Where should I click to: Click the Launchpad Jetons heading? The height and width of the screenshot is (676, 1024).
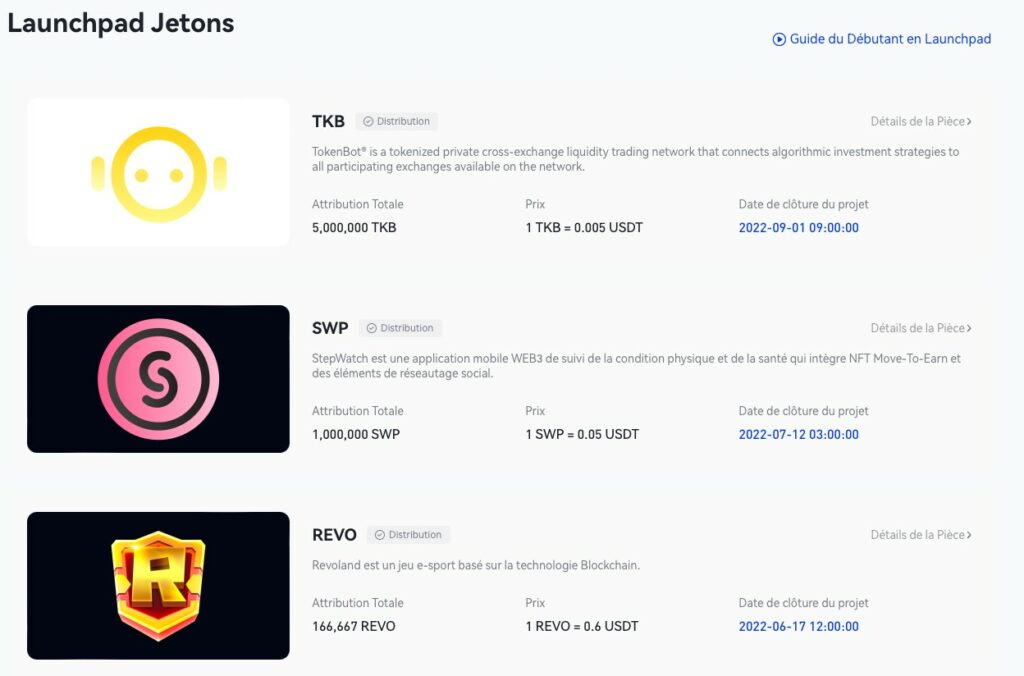pos(121,23)
